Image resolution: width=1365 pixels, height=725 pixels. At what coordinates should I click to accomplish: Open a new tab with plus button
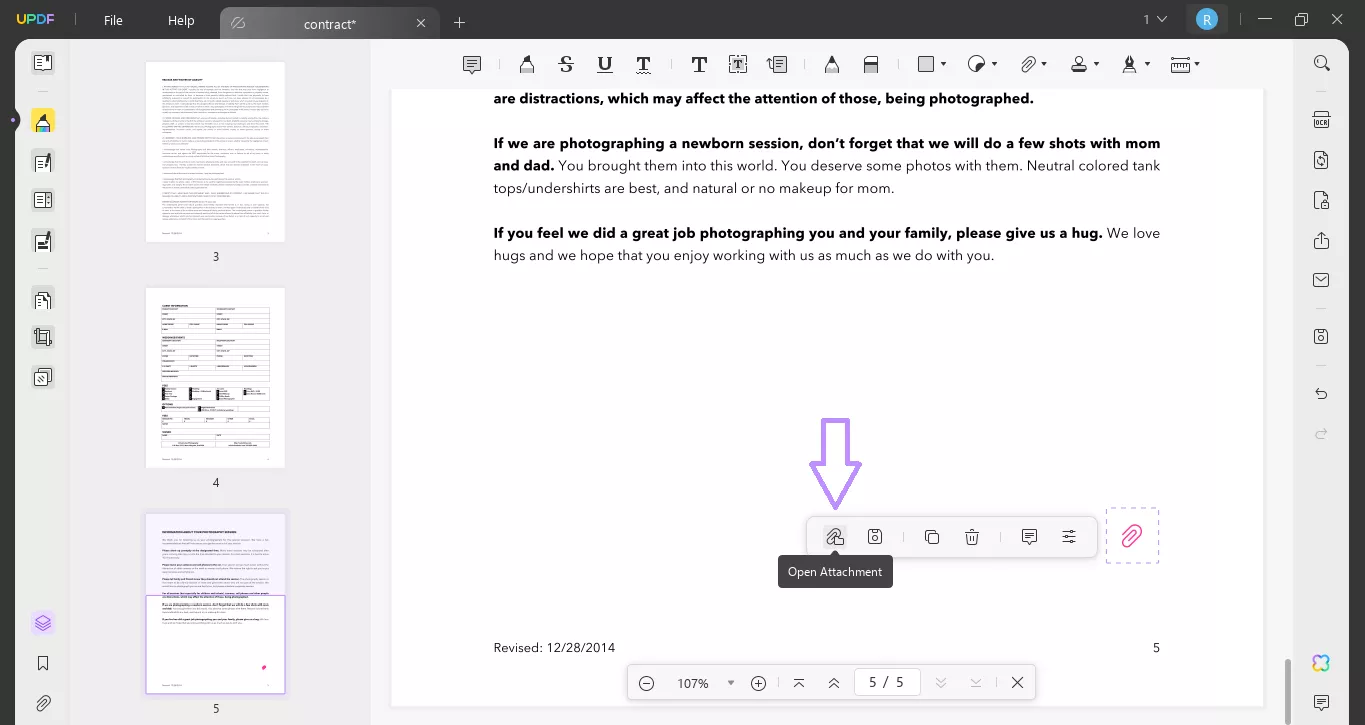460,22
